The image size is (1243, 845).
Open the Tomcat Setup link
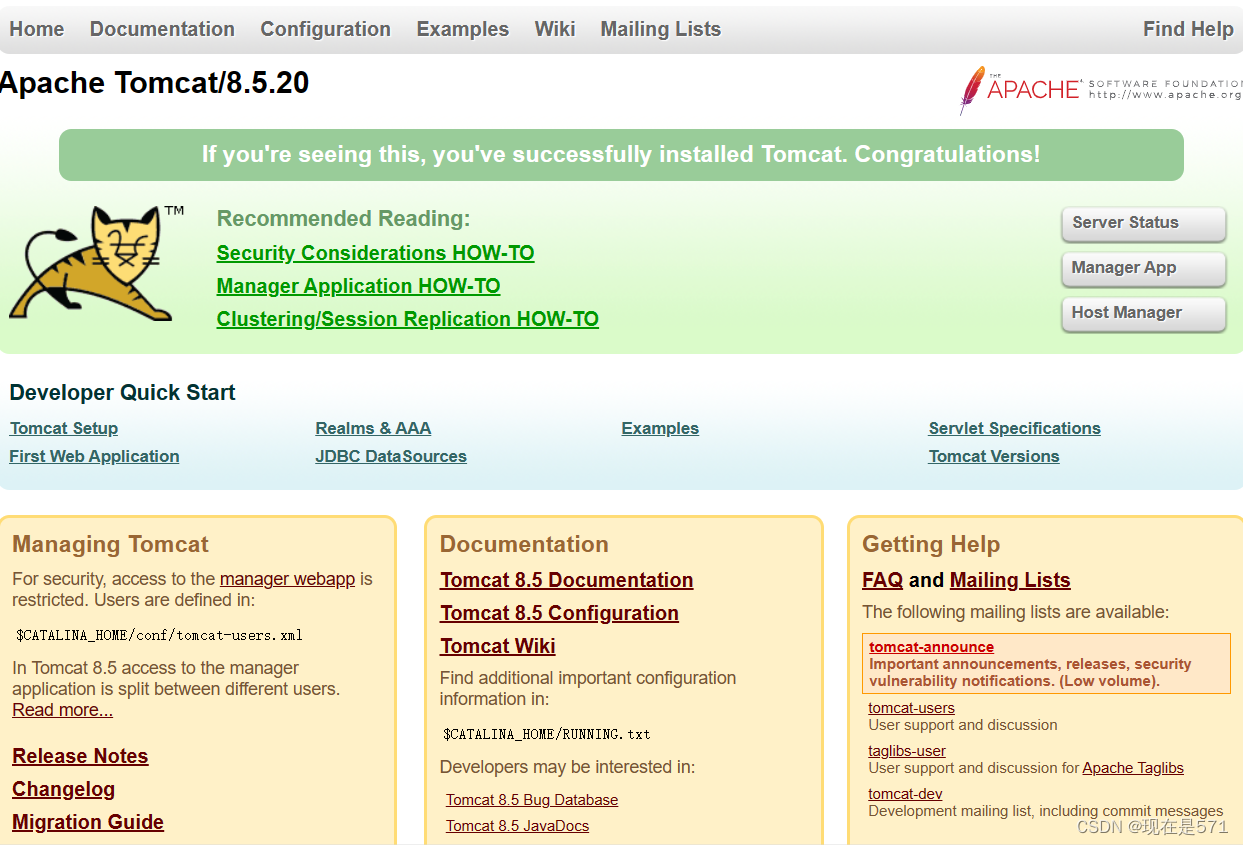pos(64,428)
